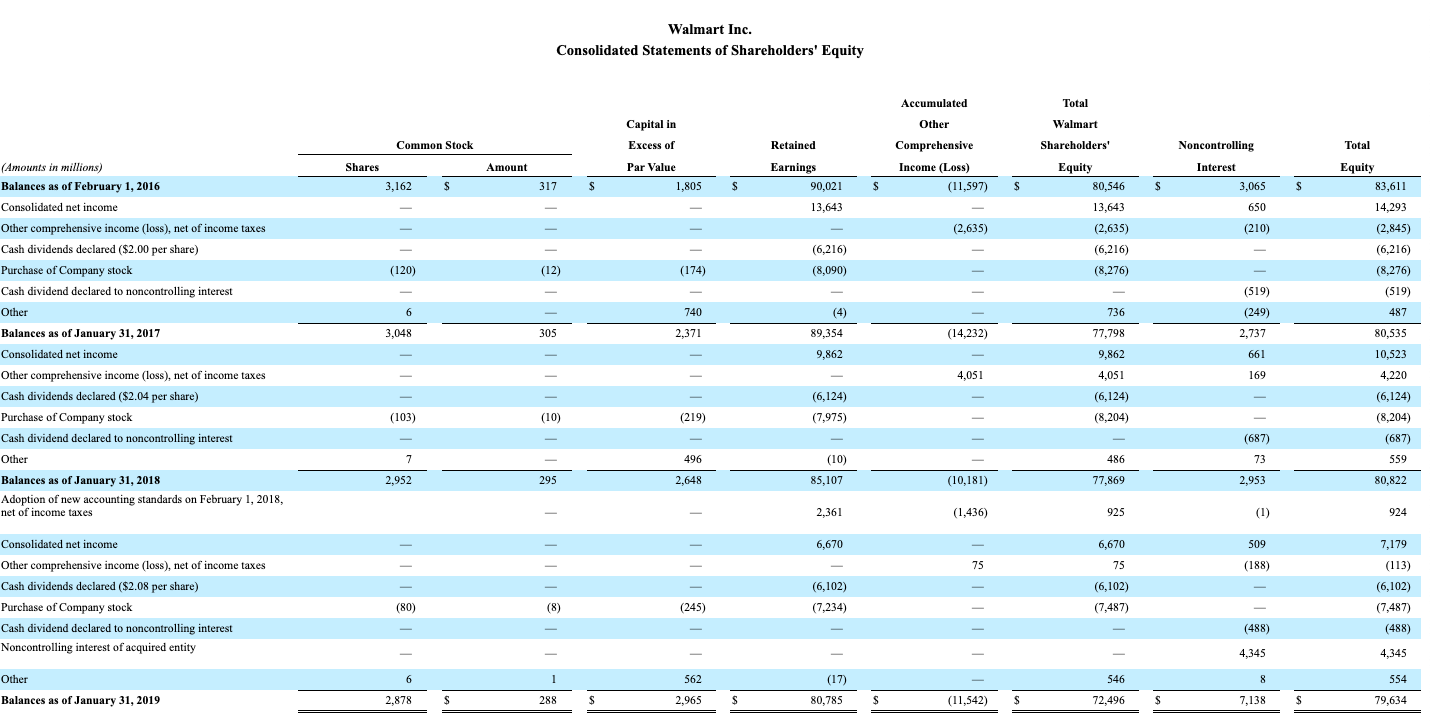Click capital in excess value (245)
Image resolution: width=1430 pixels, height=721 pixels.
click(x=692, y=607)
